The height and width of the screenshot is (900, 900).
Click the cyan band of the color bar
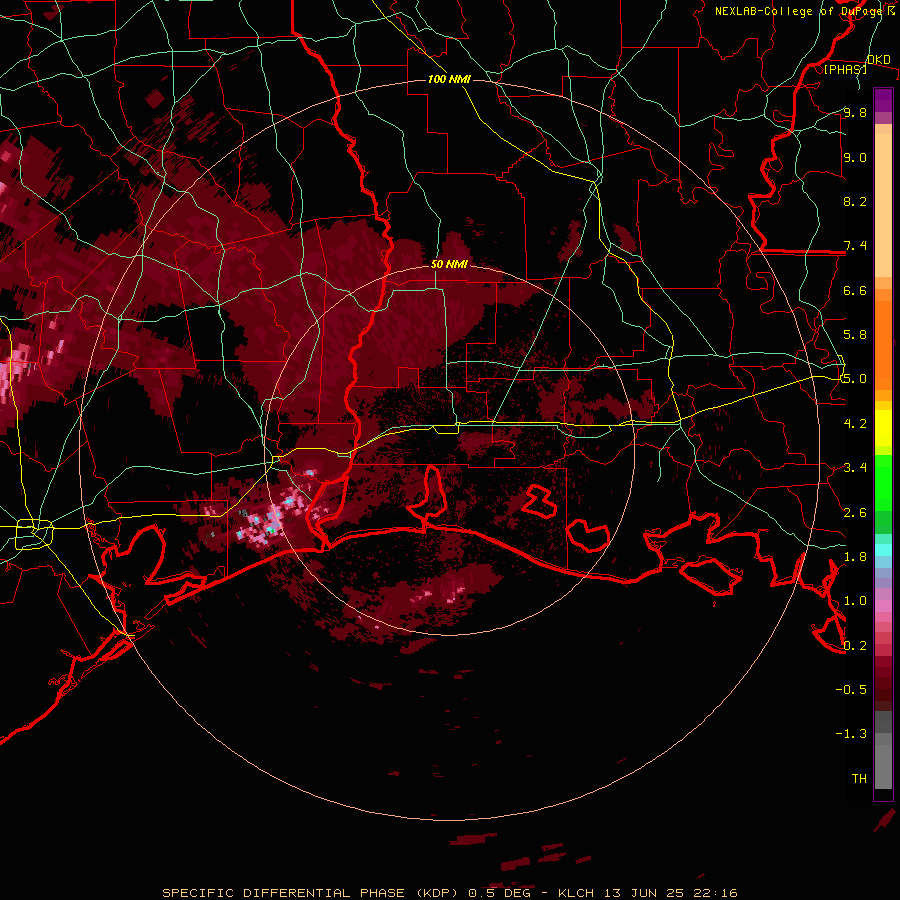(x=883, y=550)
